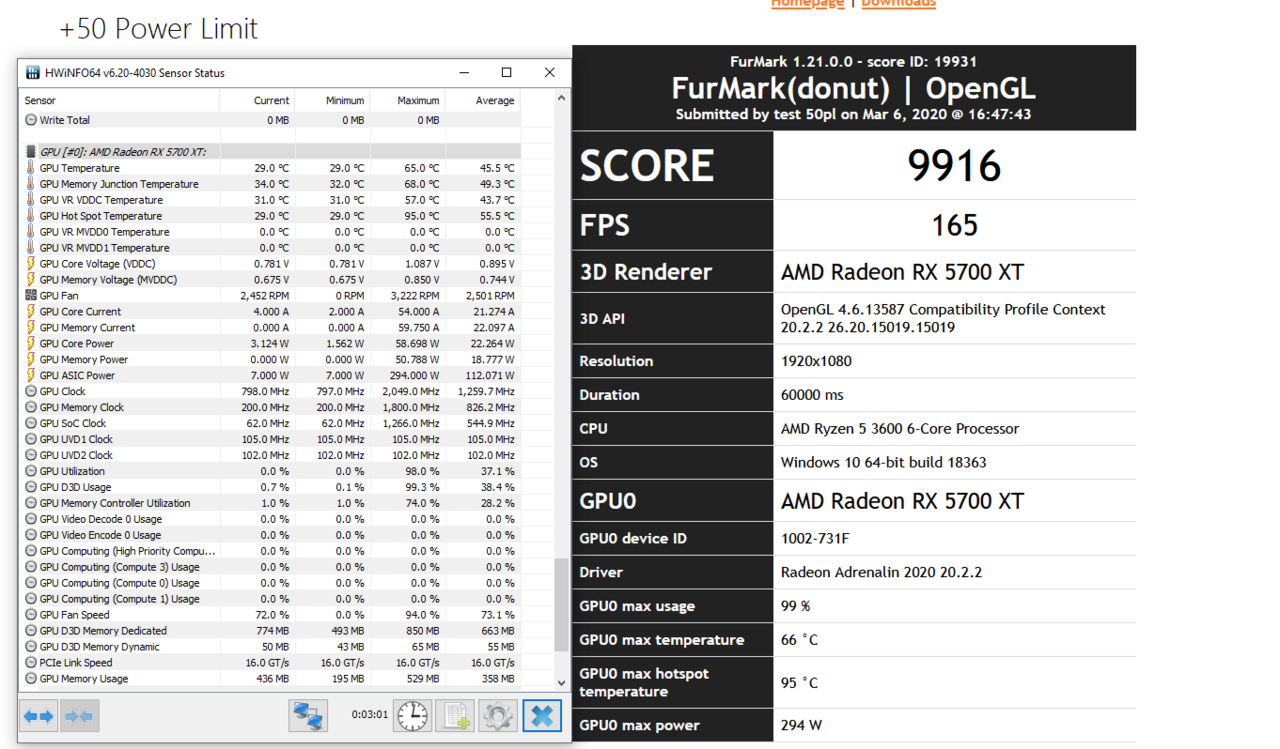Select GPU D3D Memory Dedicated row label
The image size is (1280, 749).
click(103, 631)
